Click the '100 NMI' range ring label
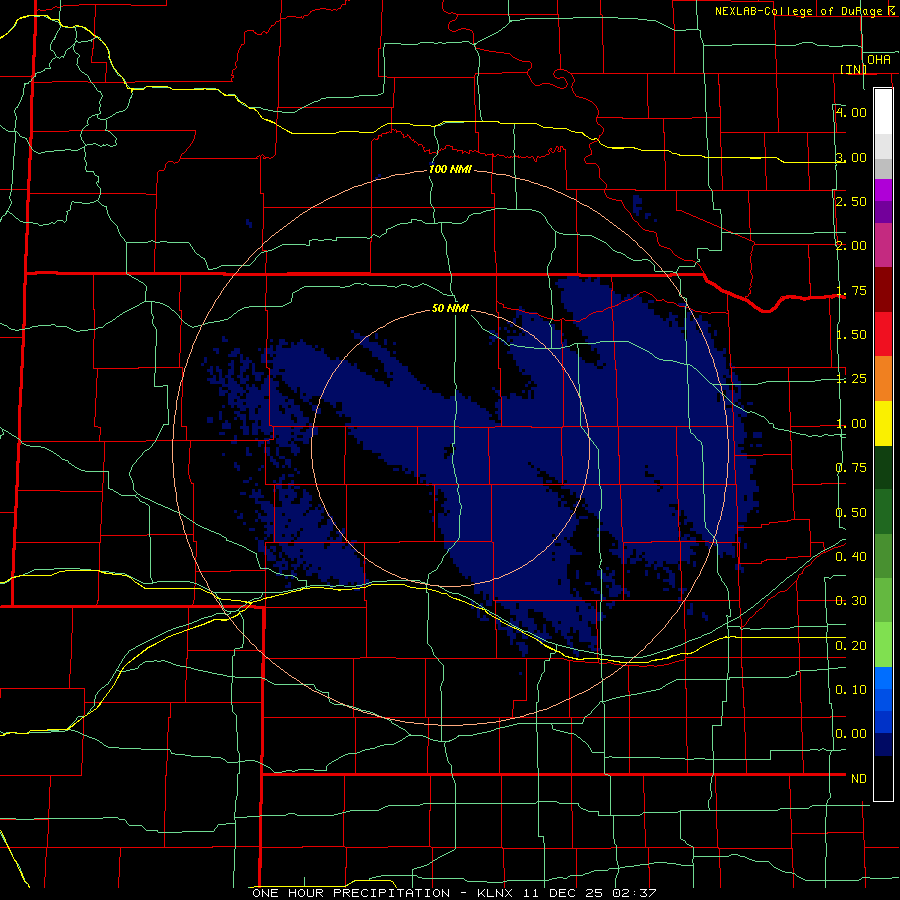This screenshot has width=900, height=900. click(450, 169)
